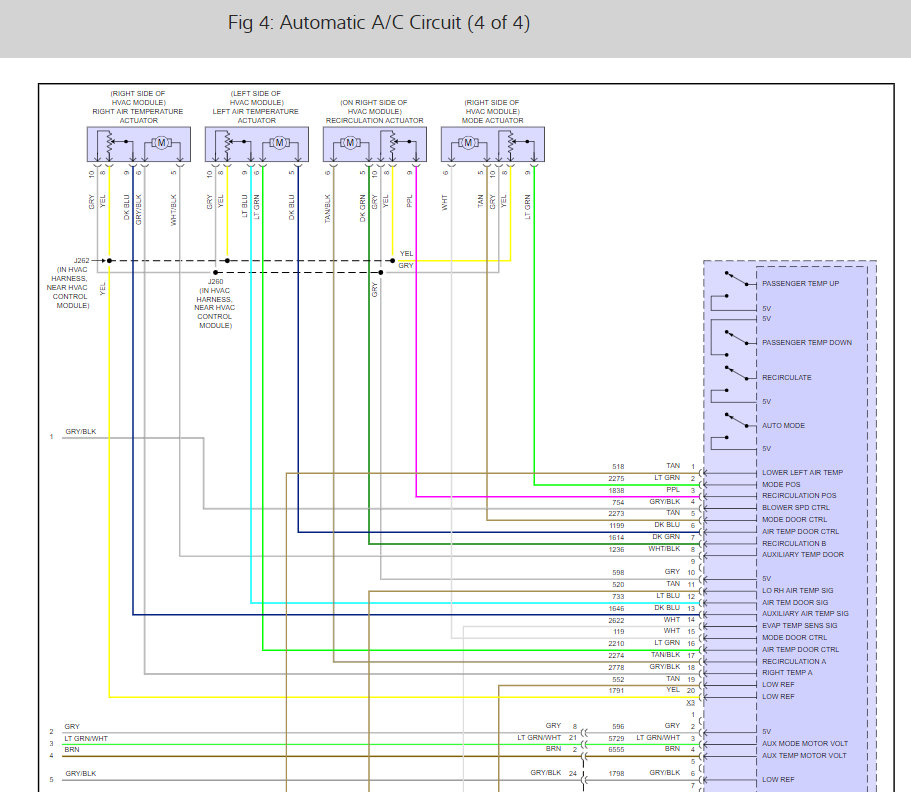This screenshot has height=809, width=911.
Task: Click circuit number 1236 on the WHT/BLK wire
Action: (x=616, y=549)
